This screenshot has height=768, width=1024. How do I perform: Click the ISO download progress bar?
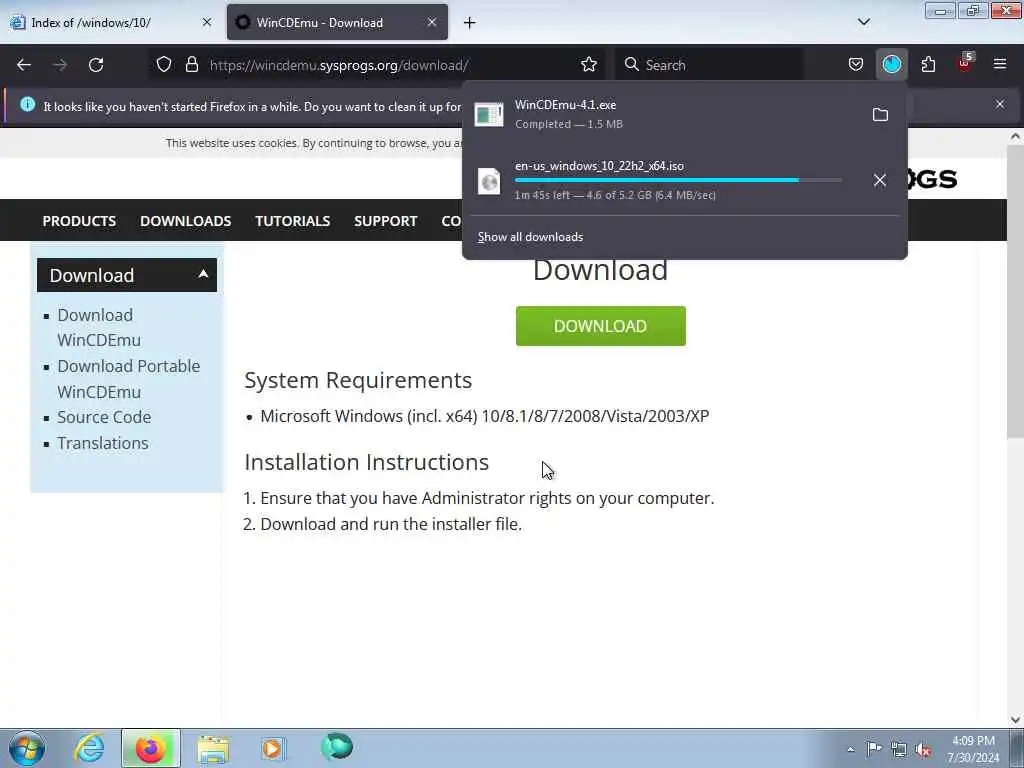click(678, 180)
